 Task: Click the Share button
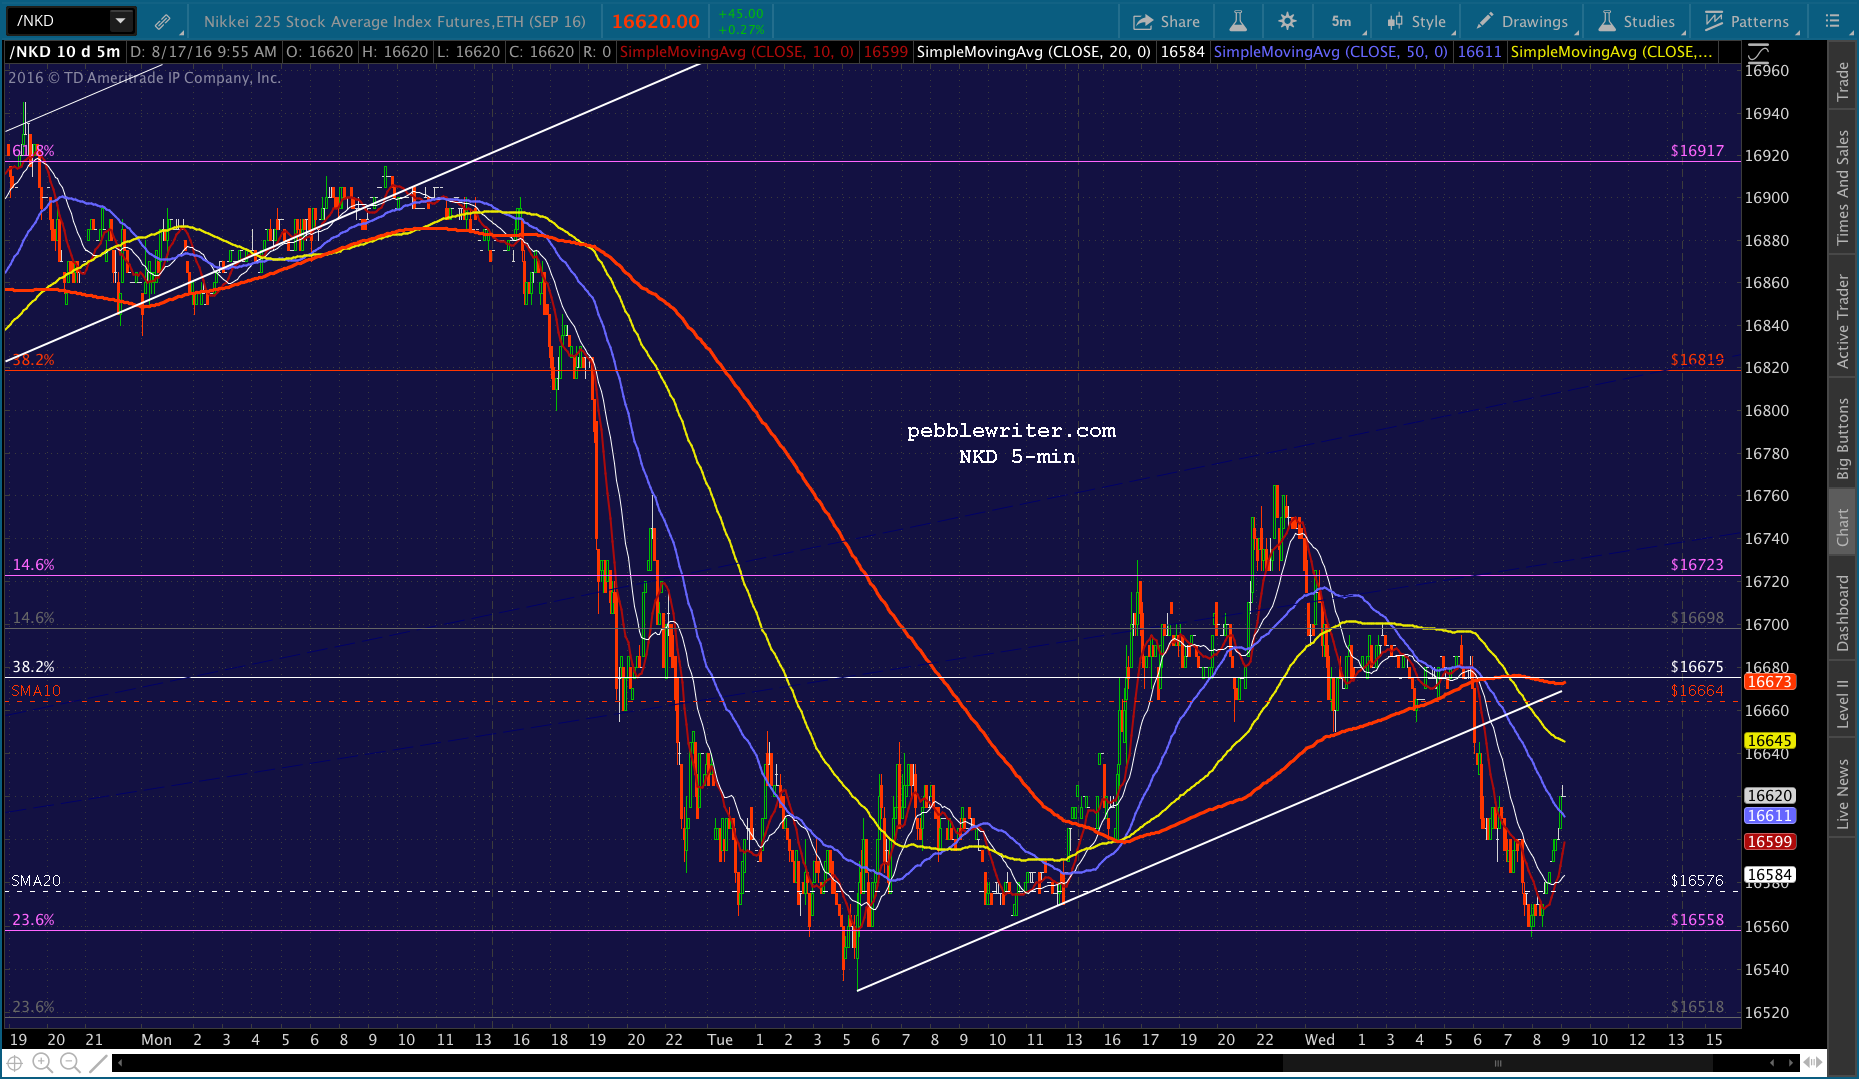(x=1166, y=21)
